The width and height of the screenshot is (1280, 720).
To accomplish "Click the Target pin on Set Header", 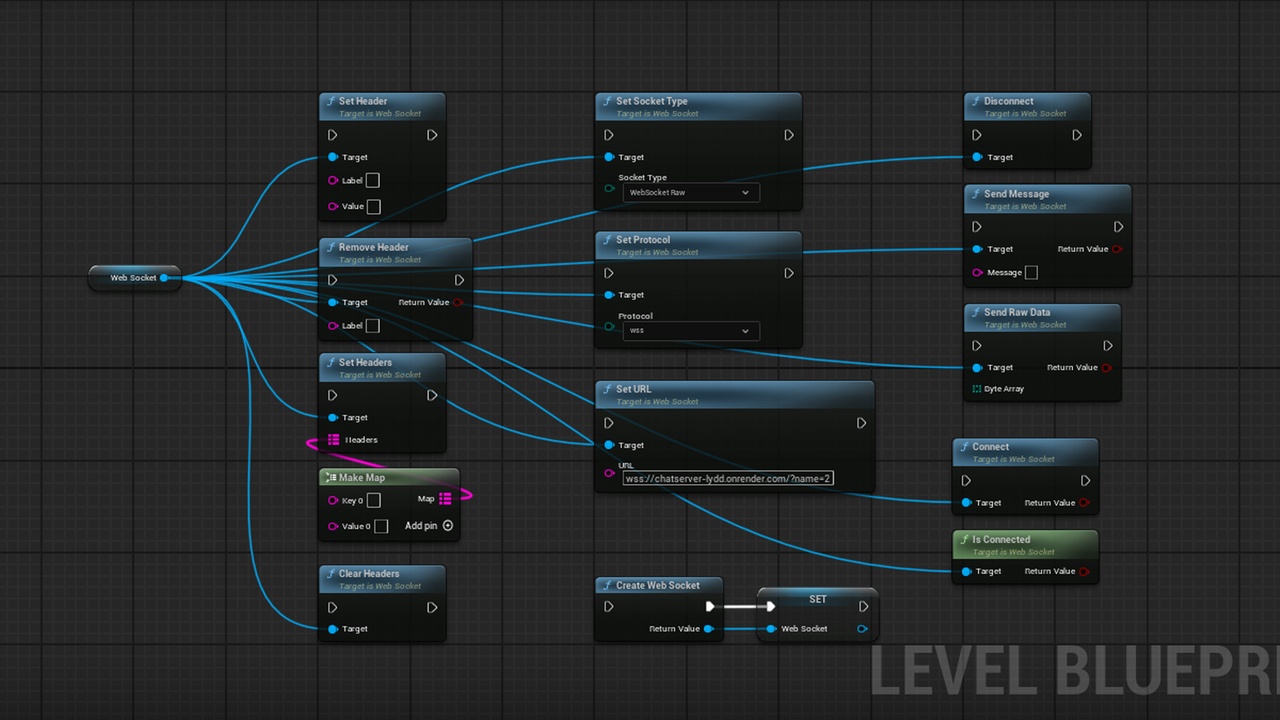I will [333, 157].
